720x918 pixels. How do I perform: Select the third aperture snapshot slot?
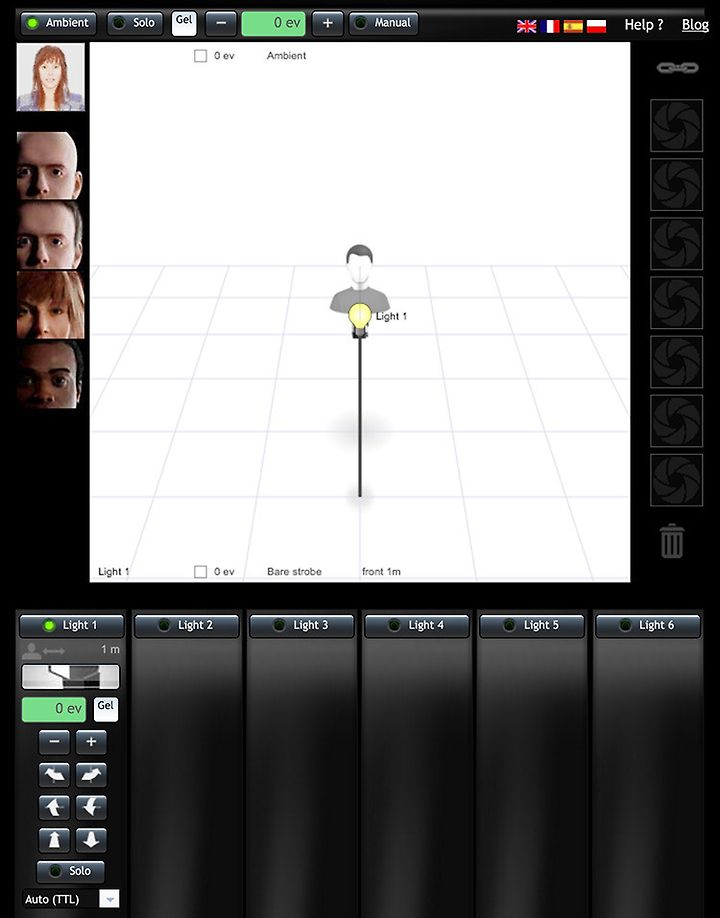tap(677, 244)
